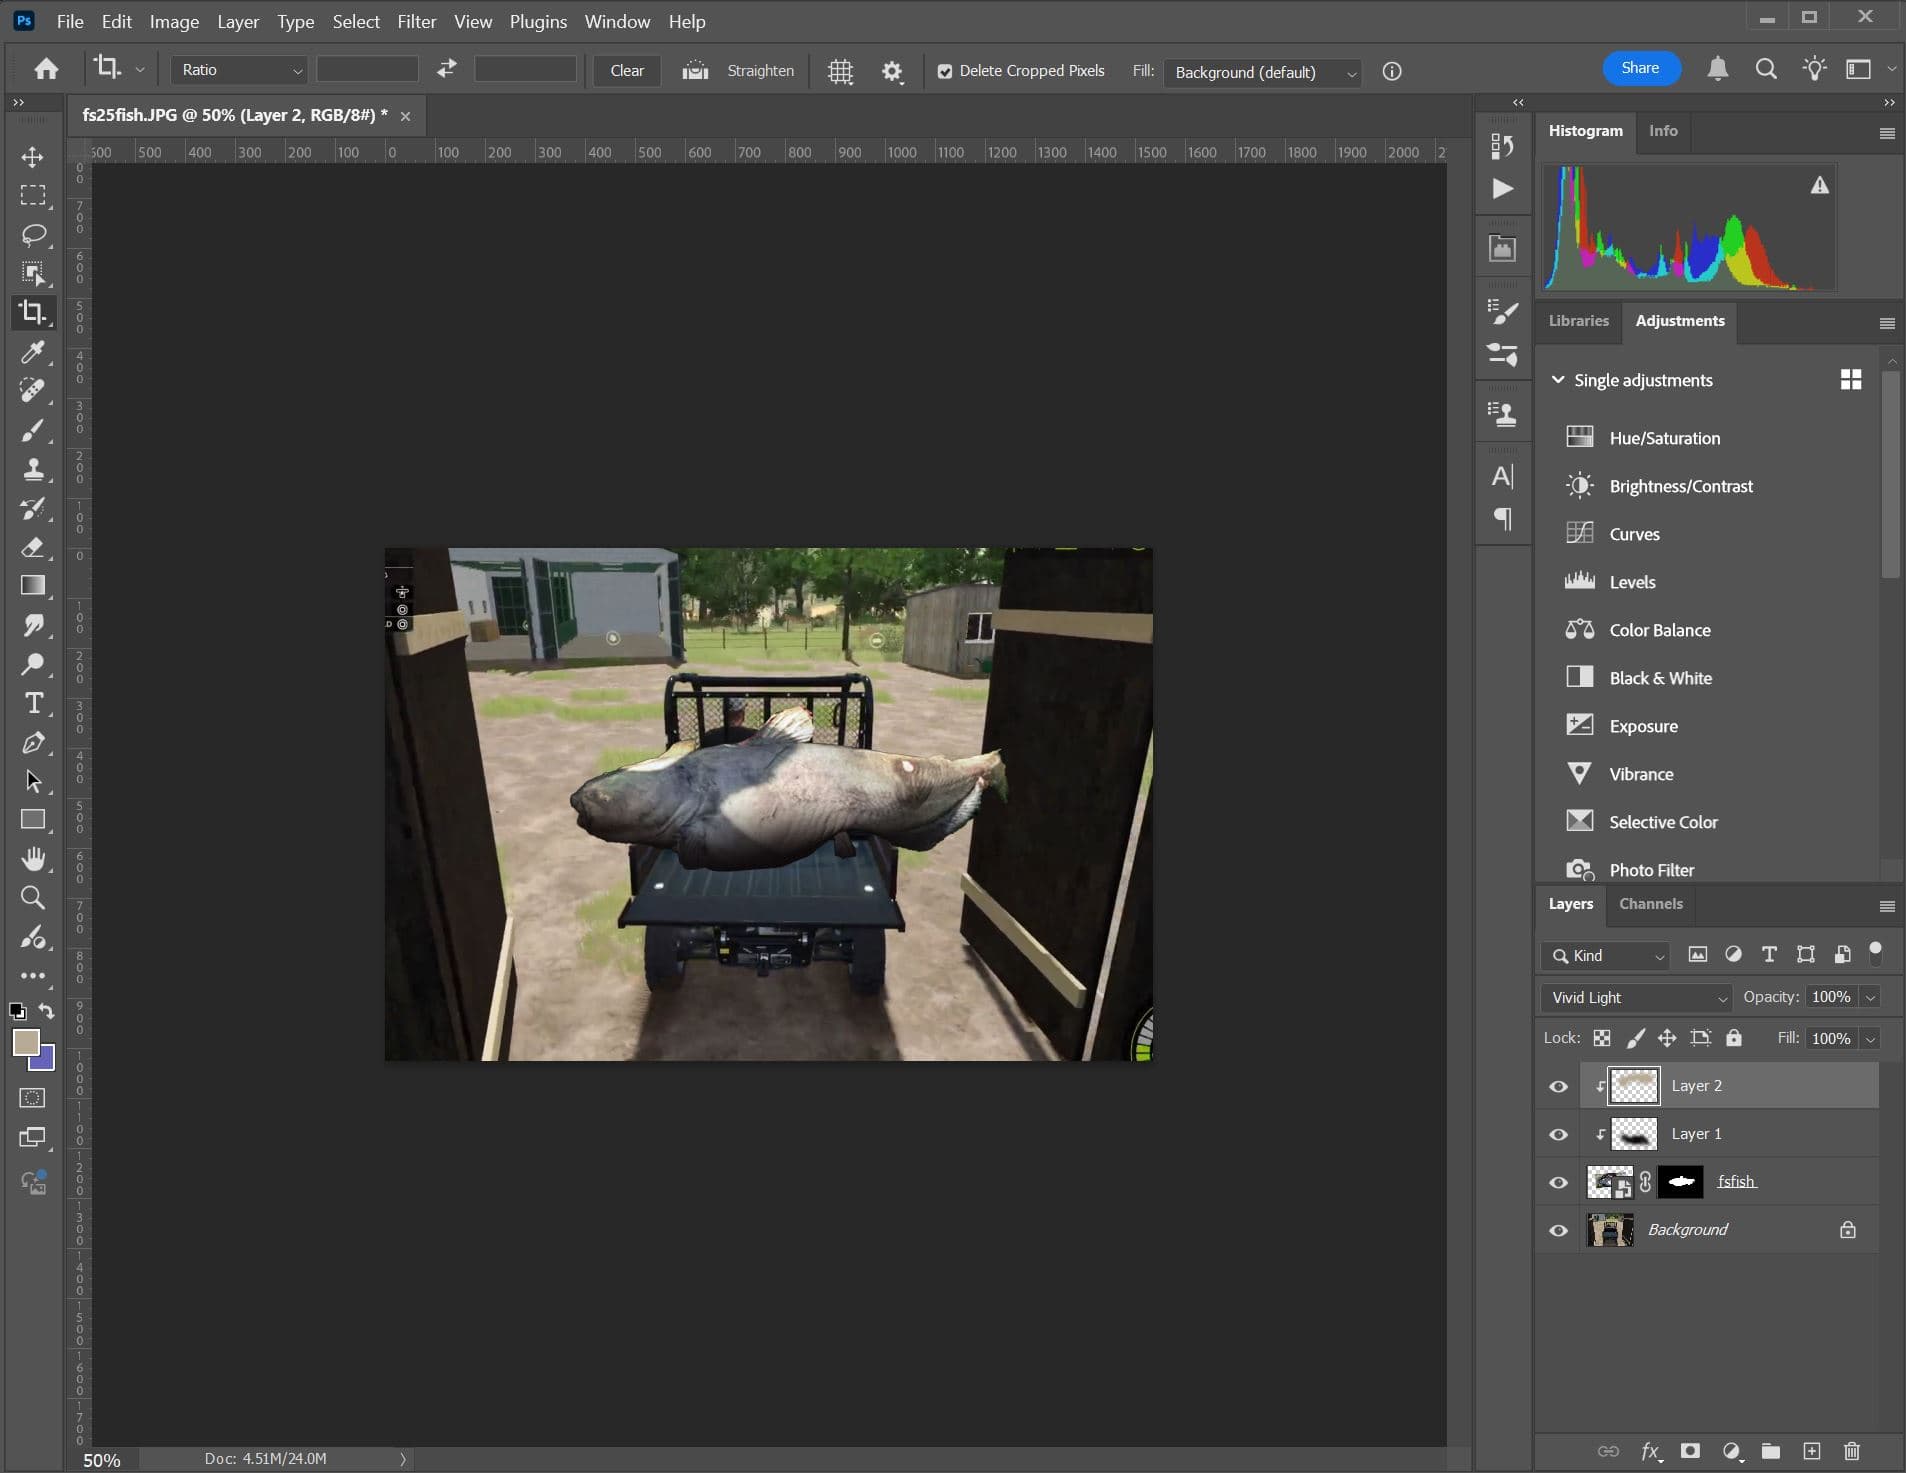Open the Vivid Light blend mode dropdown

(x=1637, y=997)
